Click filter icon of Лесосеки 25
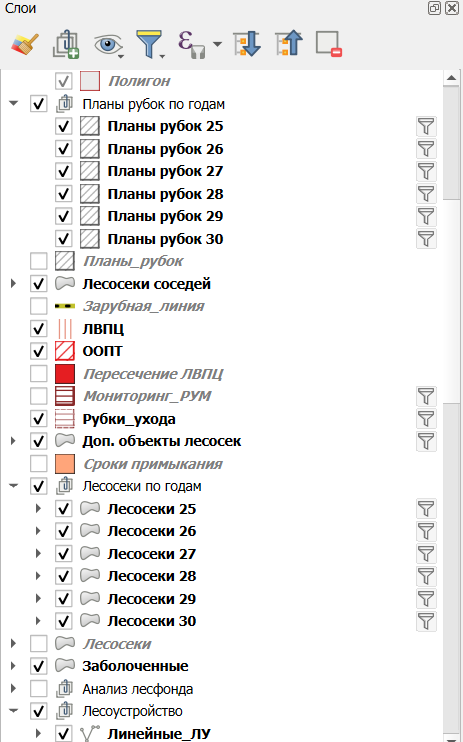The image size is (463, 742). point(426,509)
